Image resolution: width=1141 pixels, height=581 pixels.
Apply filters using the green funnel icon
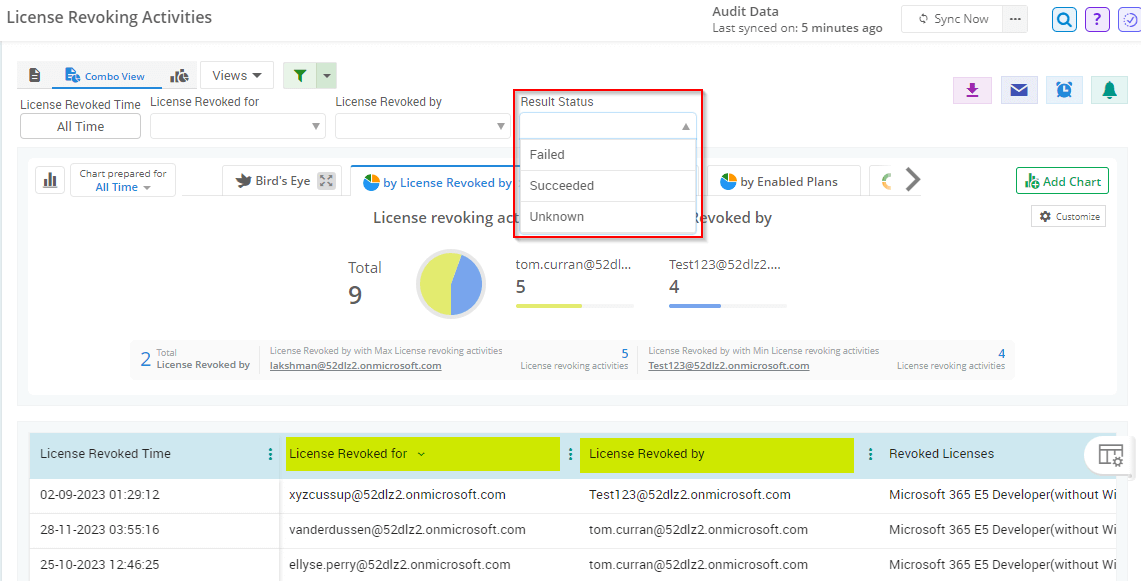coord(298,75)
